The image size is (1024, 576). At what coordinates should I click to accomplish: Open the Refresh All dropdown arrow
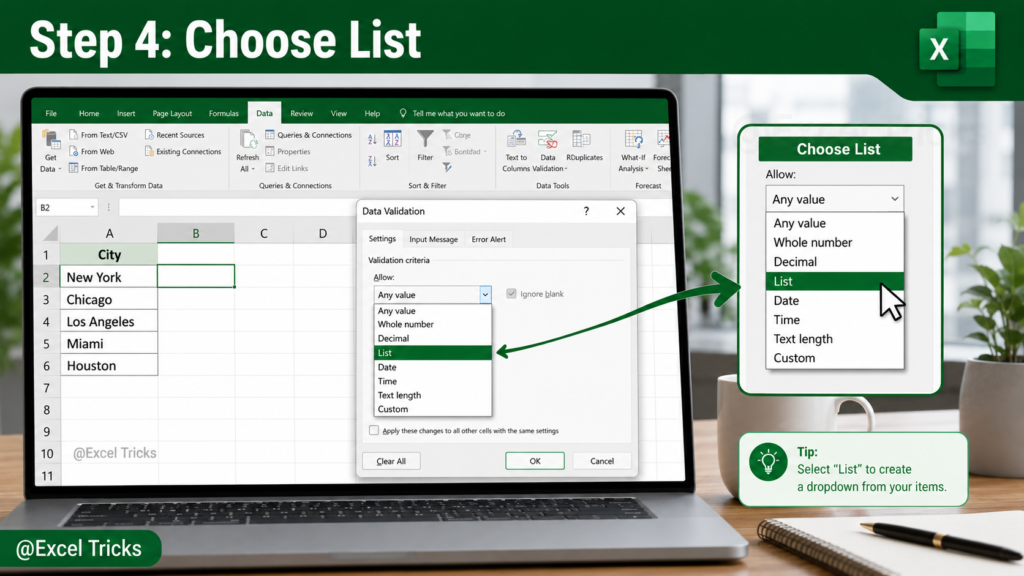(253, 168)
